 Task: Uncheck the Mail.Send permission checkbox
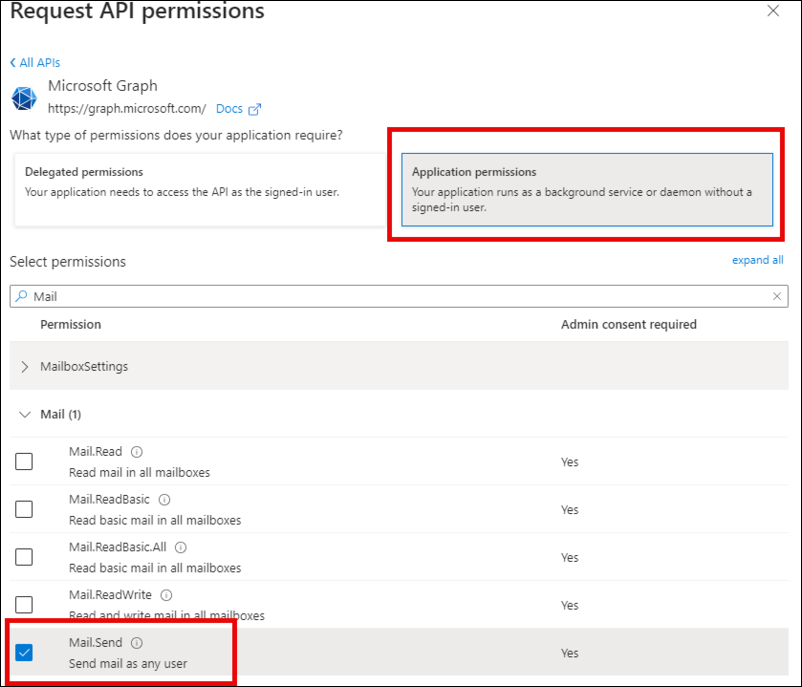[x=24, y=652]
